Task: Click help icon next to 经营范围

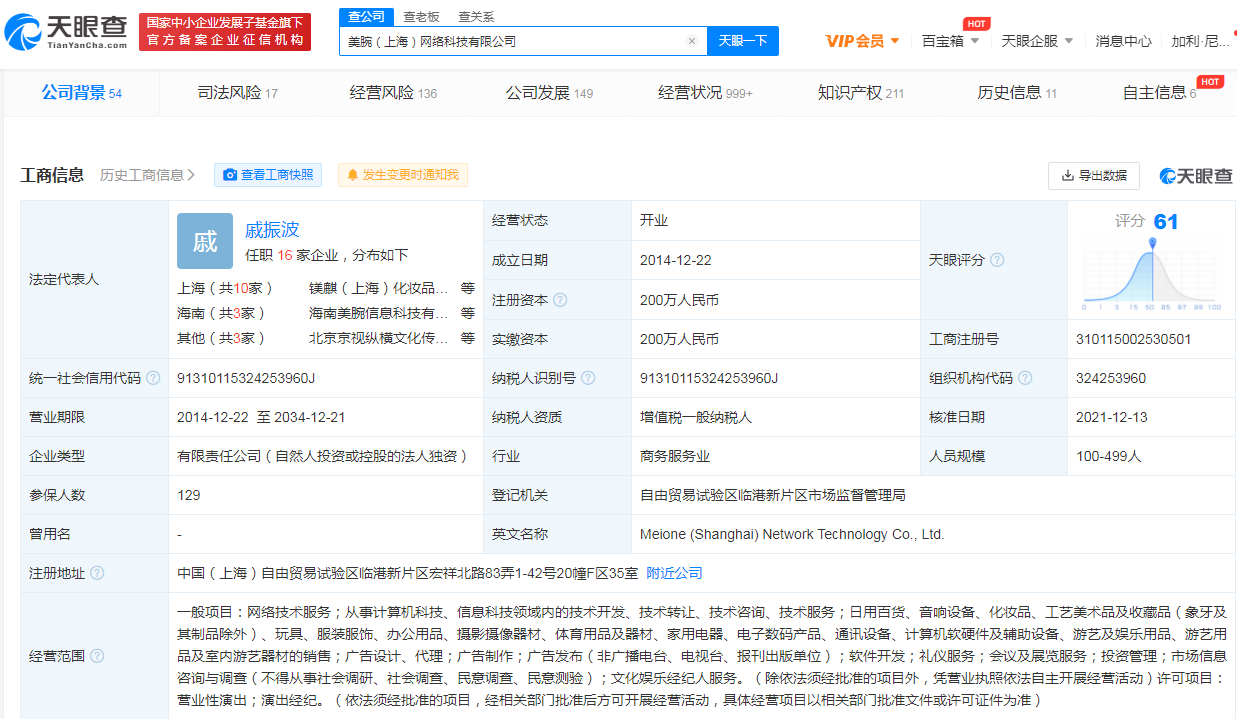Action: (97, 656)
